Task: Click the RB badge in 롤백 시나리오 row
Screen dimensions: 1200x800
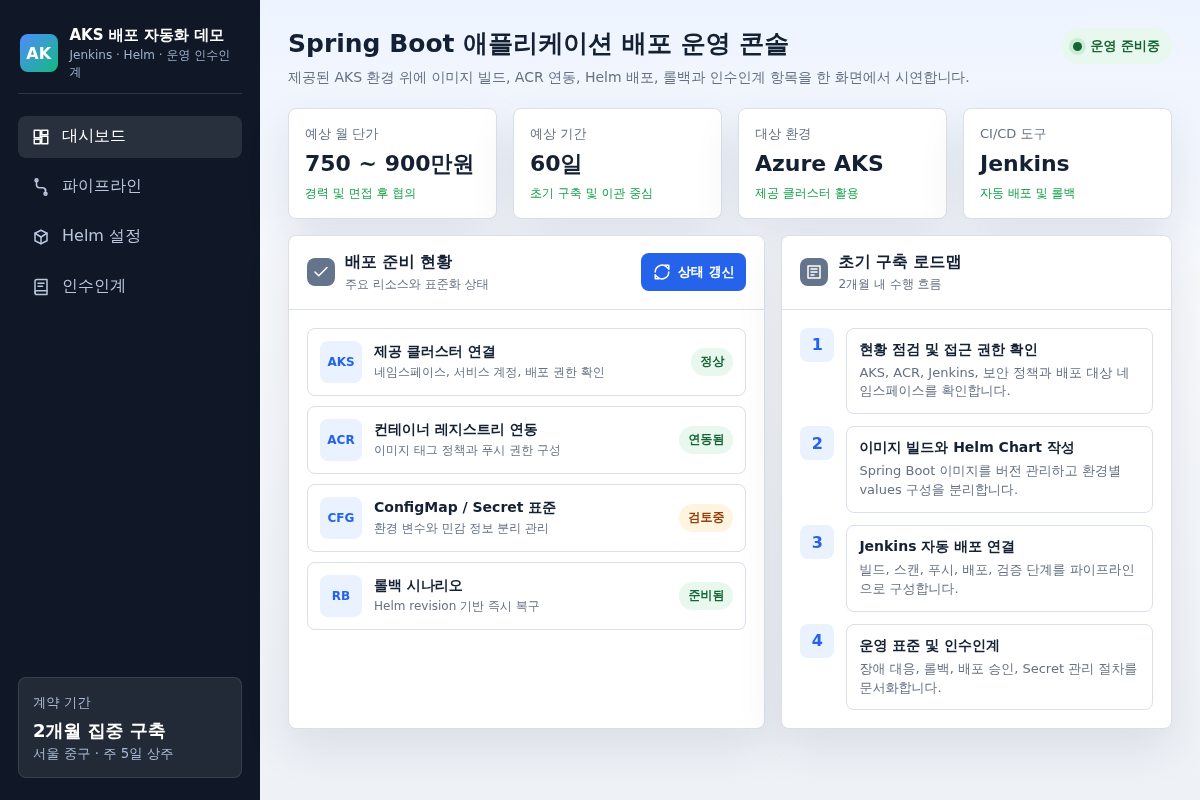Action: (x=341, y=596)
